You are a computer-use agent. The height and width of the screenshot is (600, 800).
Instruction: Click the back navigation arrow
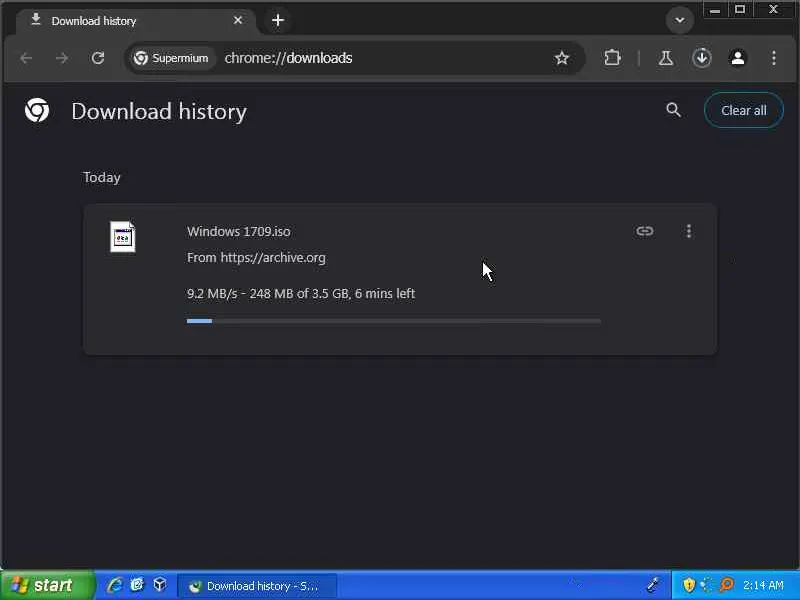pyautogui.click(x=27, y=58)
